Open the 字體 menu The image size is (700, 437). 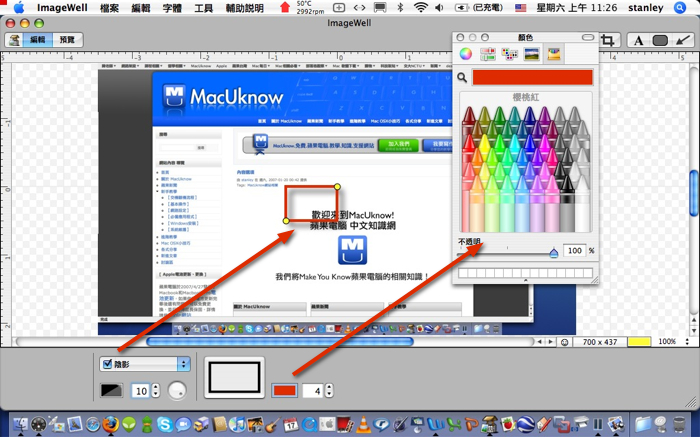[x=172, y=8]
